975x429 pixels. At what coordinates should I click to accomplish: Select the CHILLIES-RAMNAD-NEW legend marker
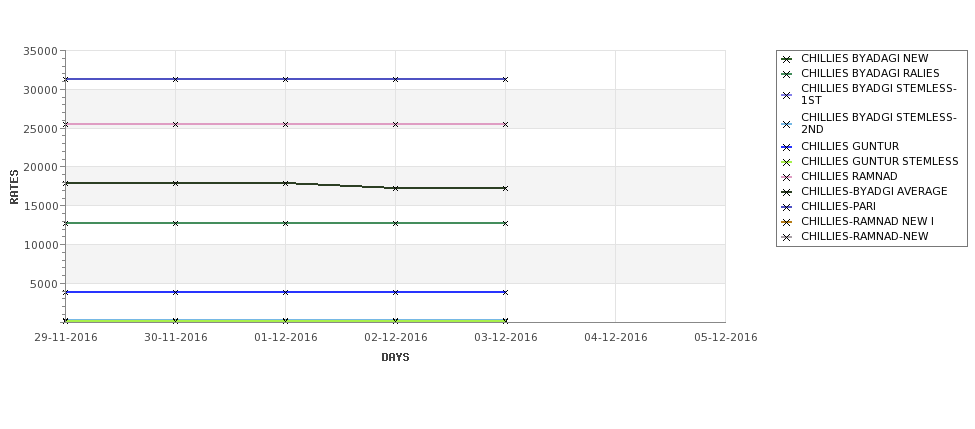coord(787,237)
